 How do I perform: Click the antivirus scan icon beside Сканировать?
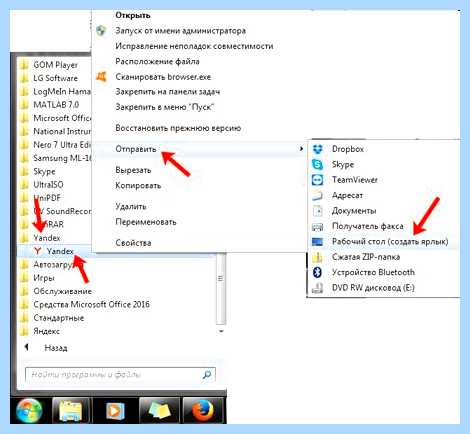(x=101, y=77)
